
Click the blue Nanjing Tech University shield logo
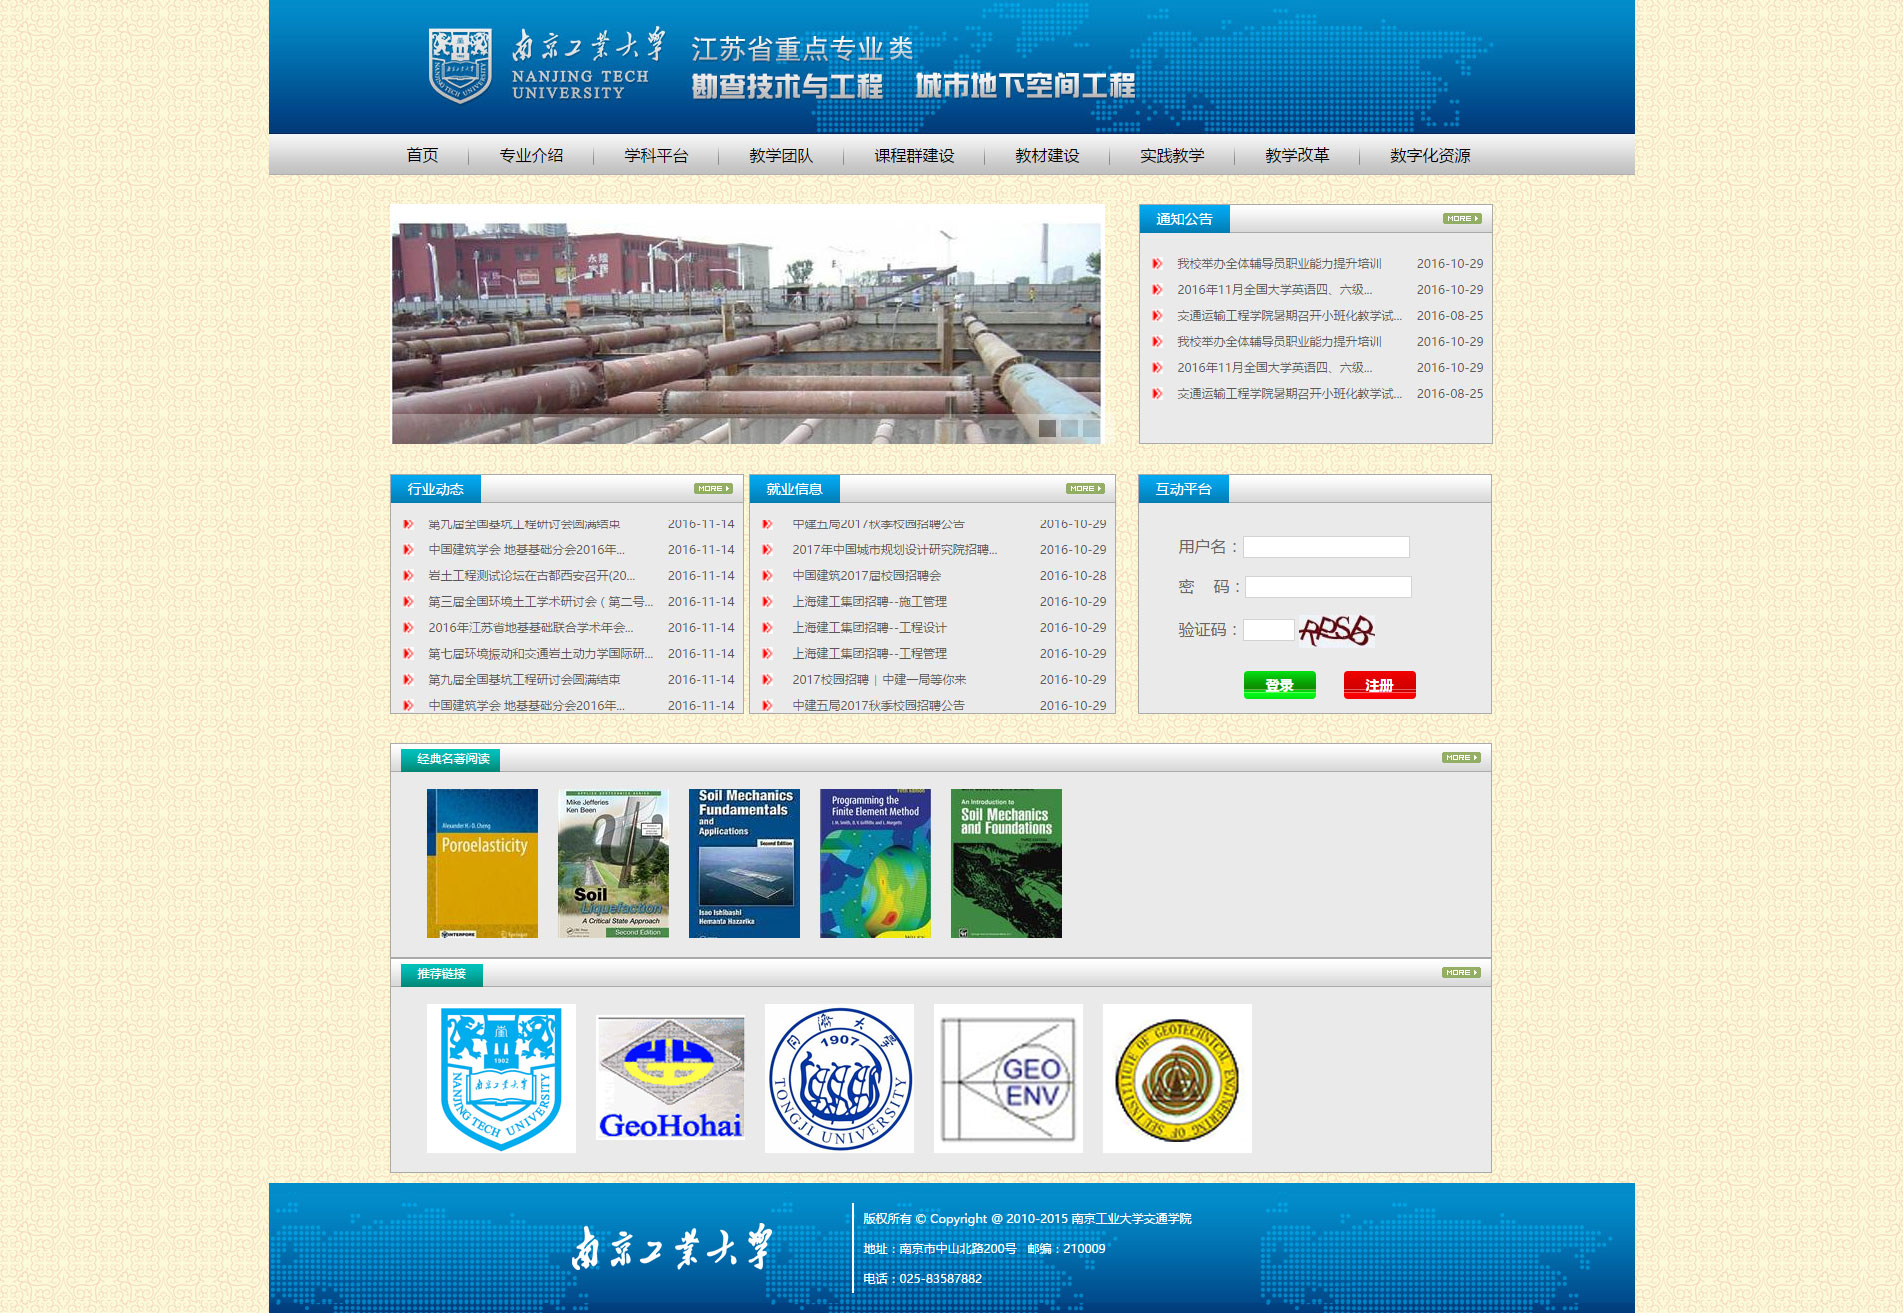point(501,1078)
